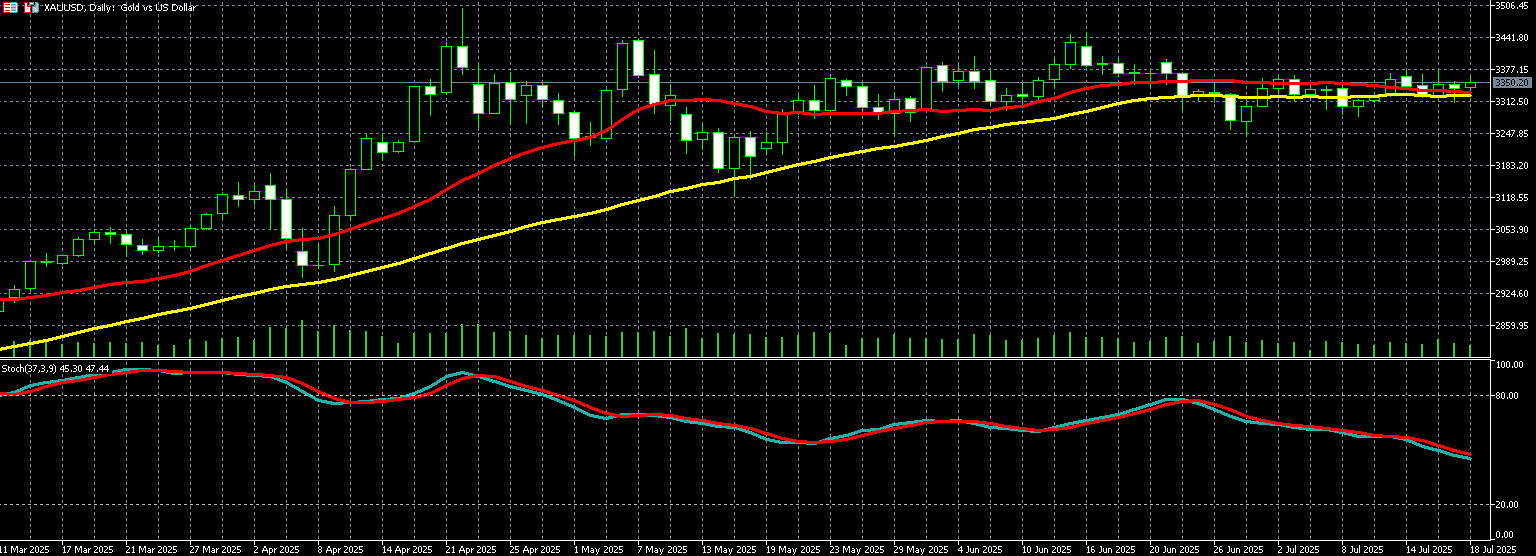Viewport: 1536px width, 556px height.
Task: Click the 4 Jun 2025 date label
Action: (x=980, y=550)
